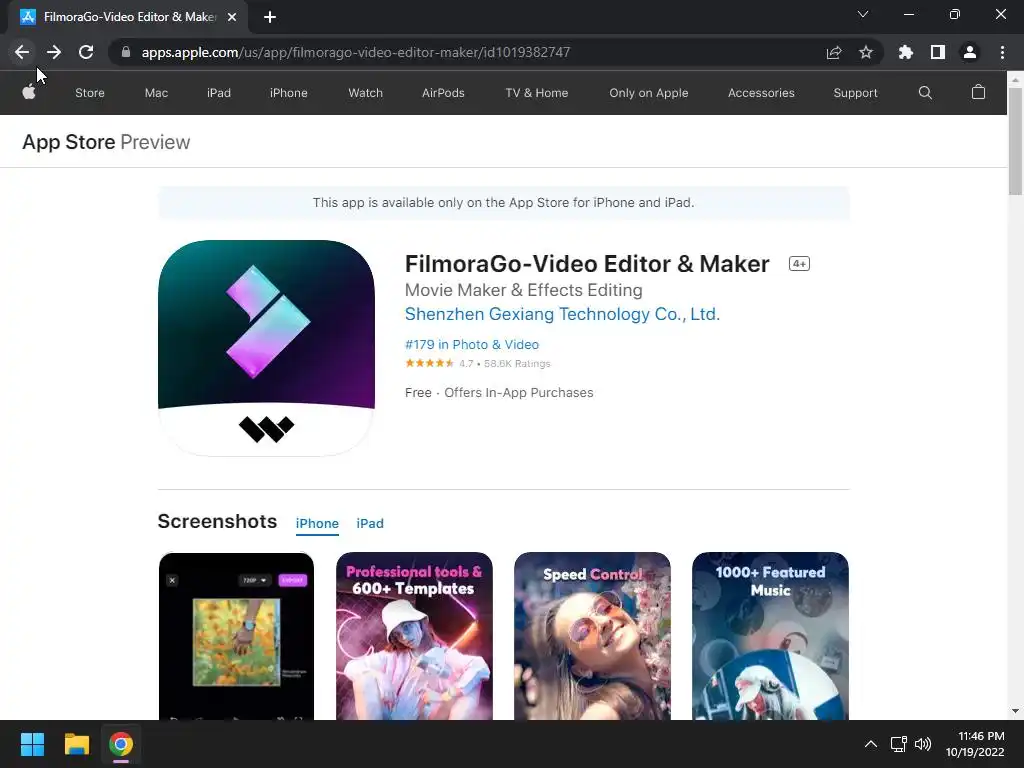Share this page from address bar
This screenshot has width=1024, height=768.
click(x=833, y=52)
